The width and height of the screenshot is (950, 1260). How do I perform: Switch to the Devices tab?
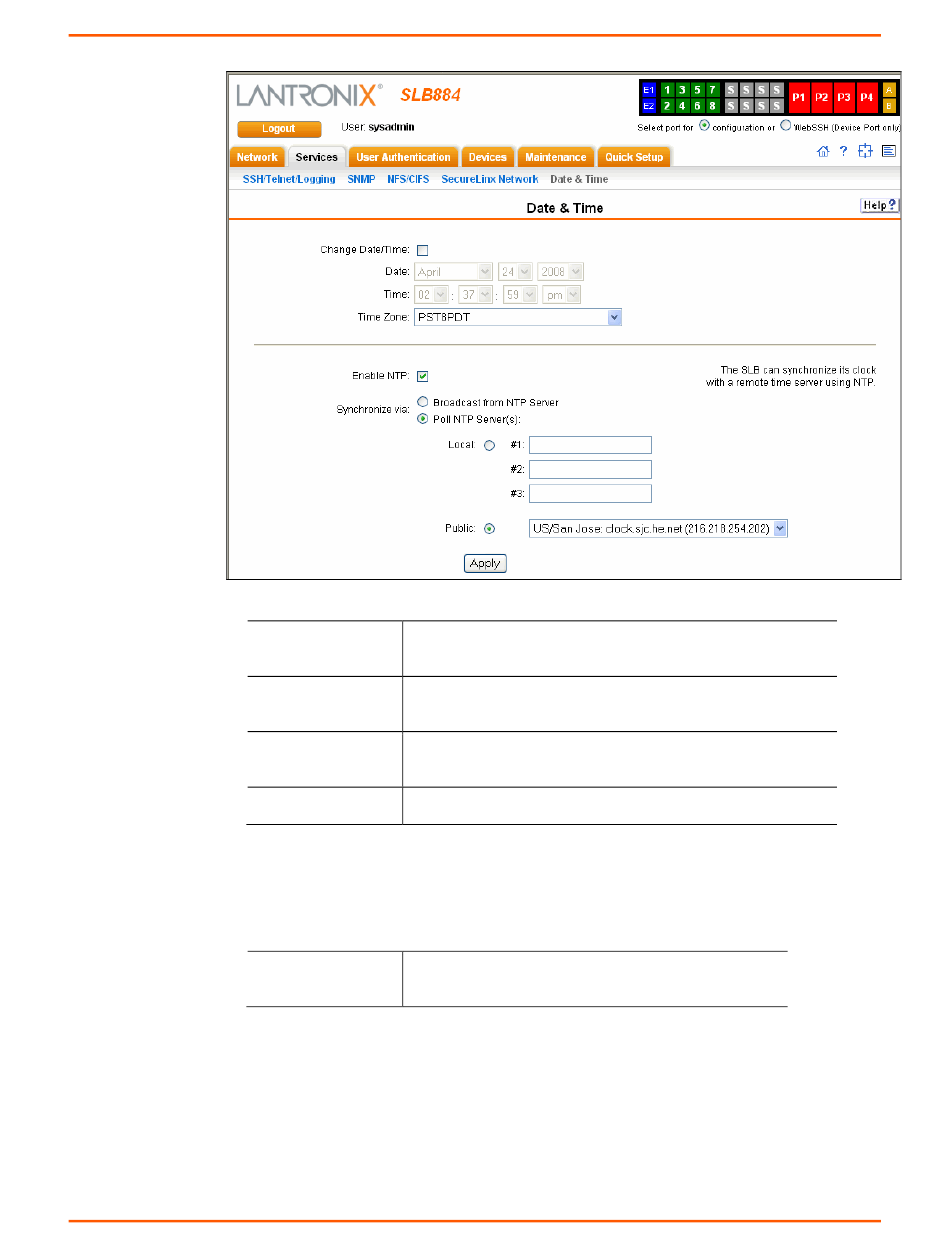pos(488,157)
